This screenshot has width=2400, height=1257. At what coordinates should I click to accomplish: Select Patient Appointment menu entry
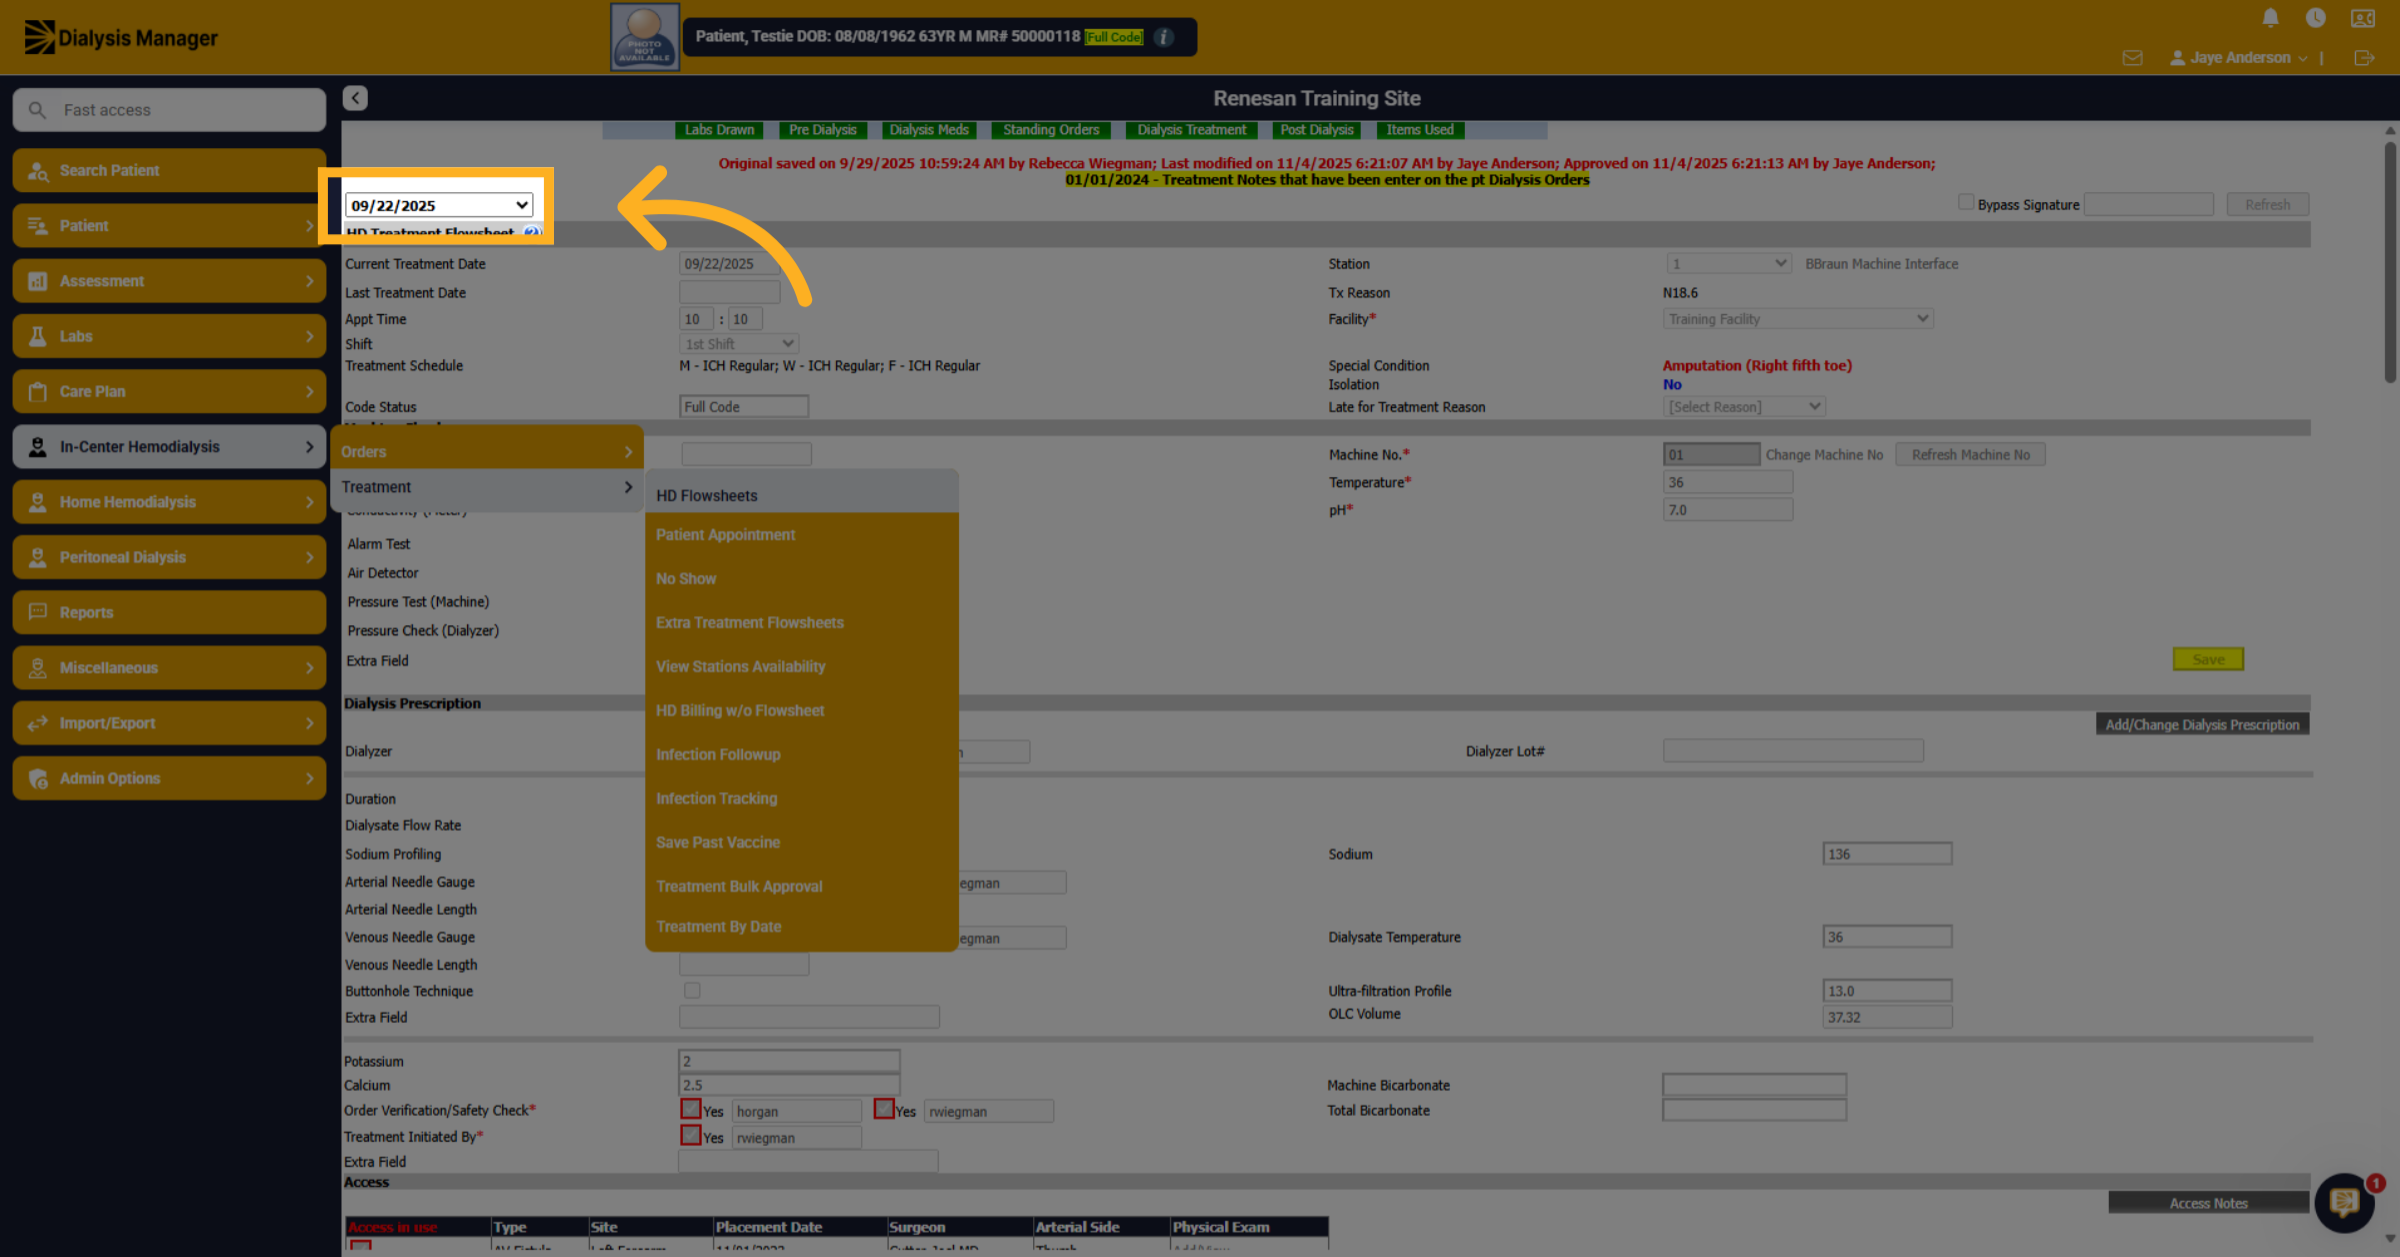tap(802, 535)
